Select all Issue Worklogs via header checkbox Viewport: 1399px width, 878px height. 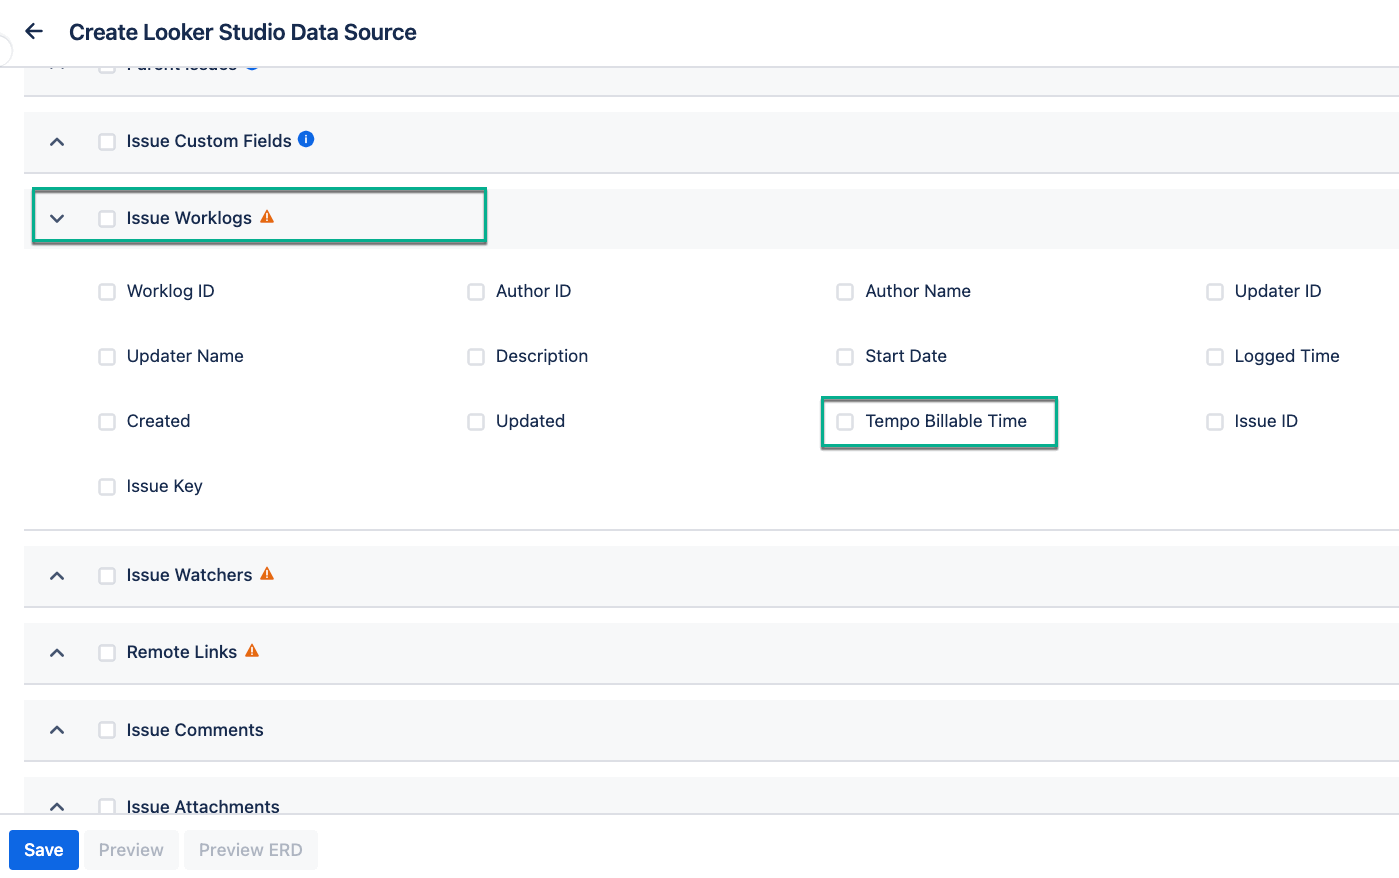pyautogui.click(x=107, y=219)
